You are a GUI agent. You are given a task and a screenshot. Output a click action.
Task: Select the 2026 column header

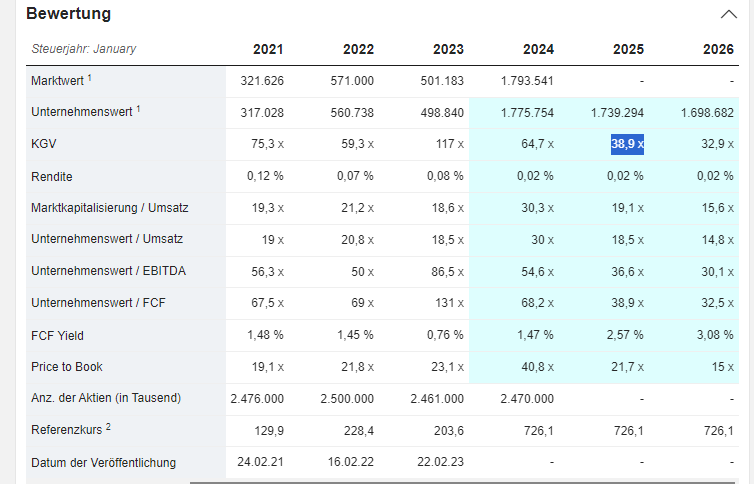(718, 49)
